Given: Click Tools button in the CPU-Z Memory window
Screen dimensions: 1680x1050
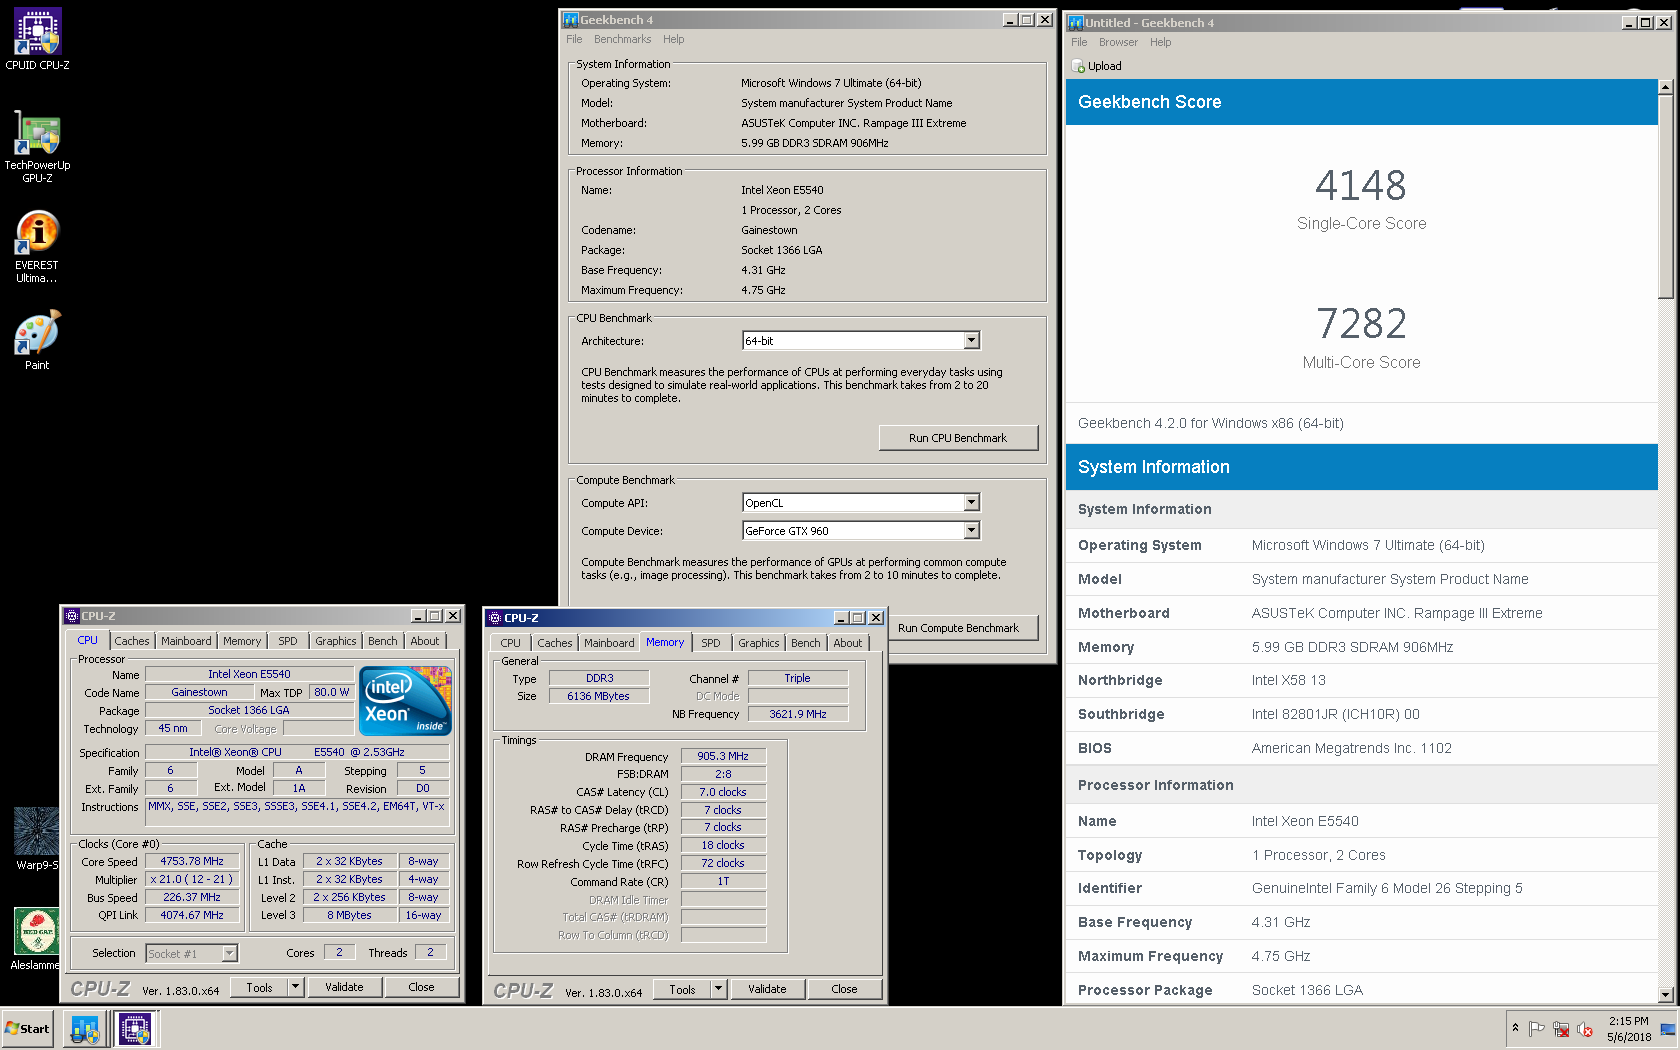Looking at the screenshot, I should (x=682, y=989).
